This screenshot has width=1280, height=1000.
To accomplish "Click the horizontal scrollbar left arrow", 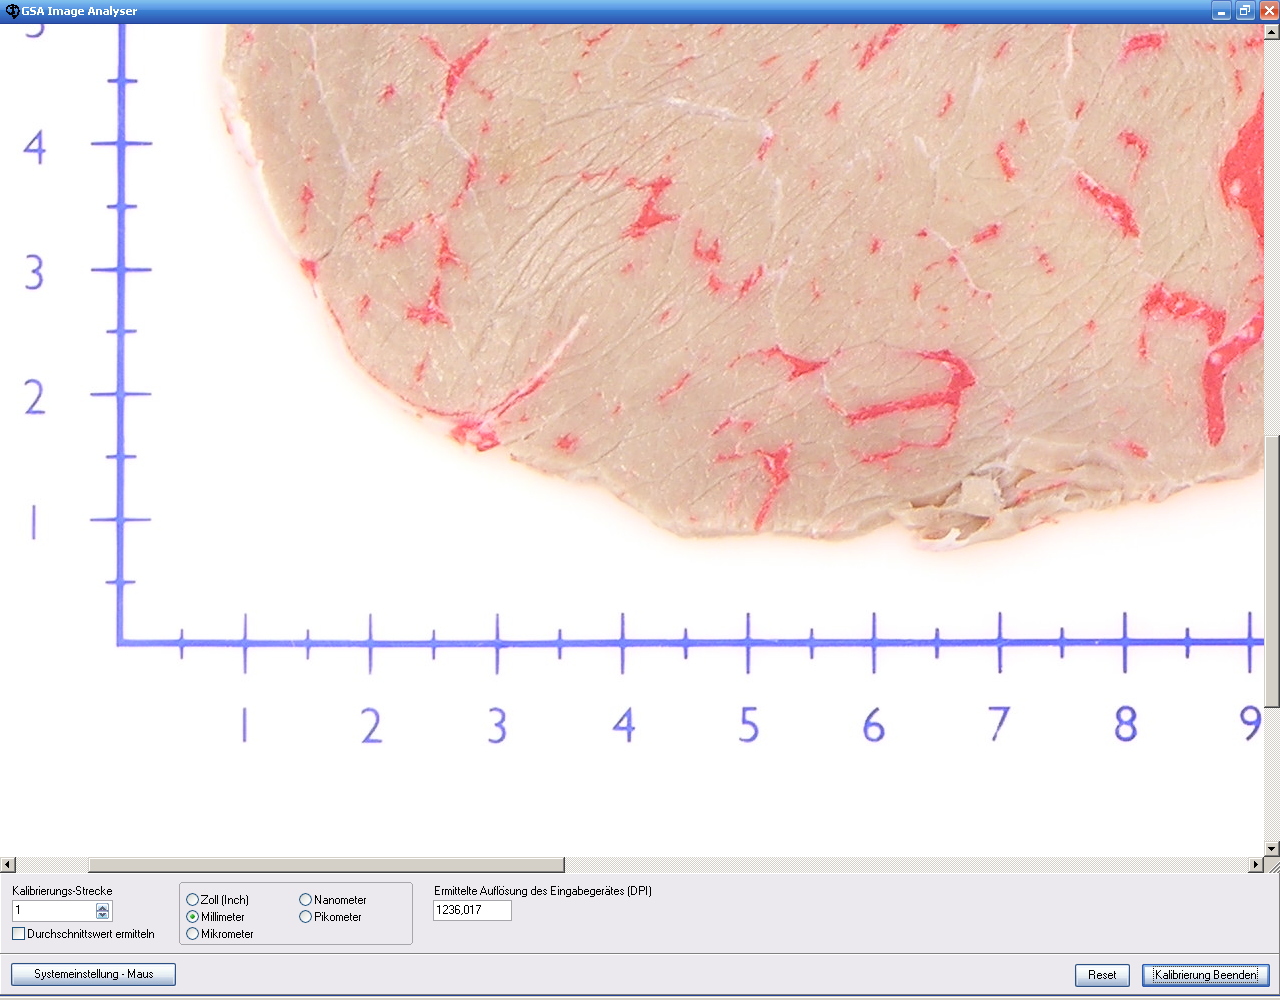I will coord(8,865).
